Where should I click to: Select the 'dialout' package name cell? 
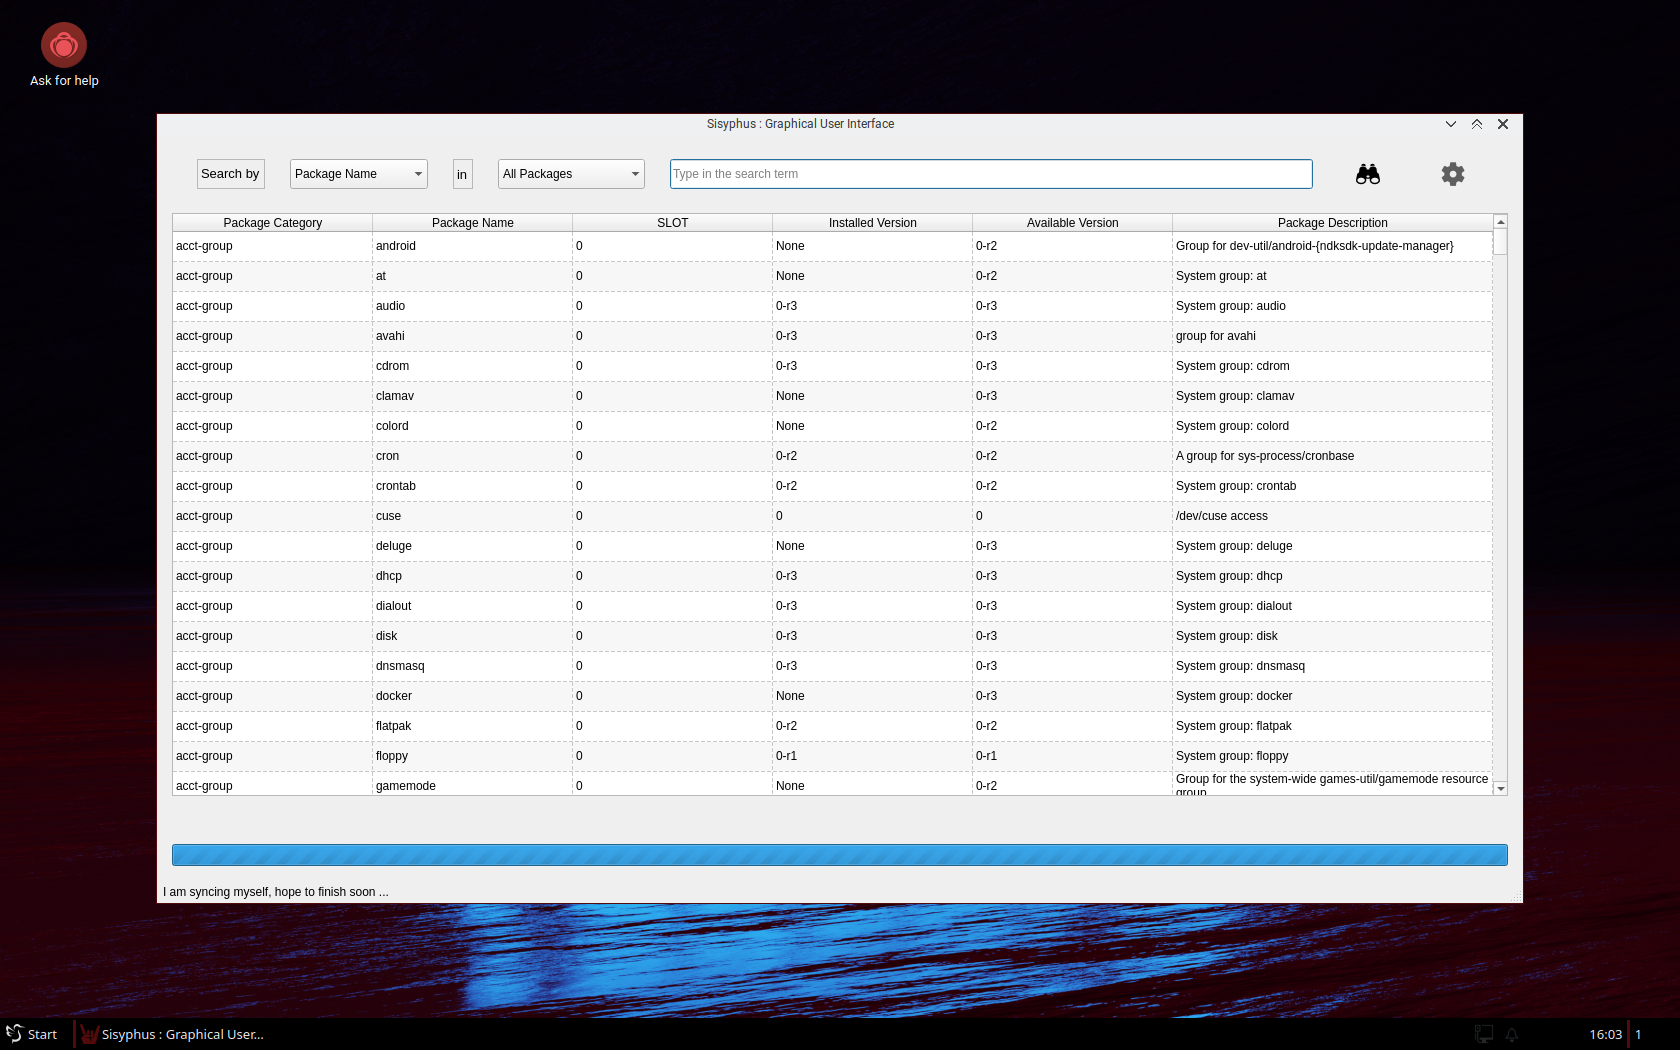(x=473, y=606)
